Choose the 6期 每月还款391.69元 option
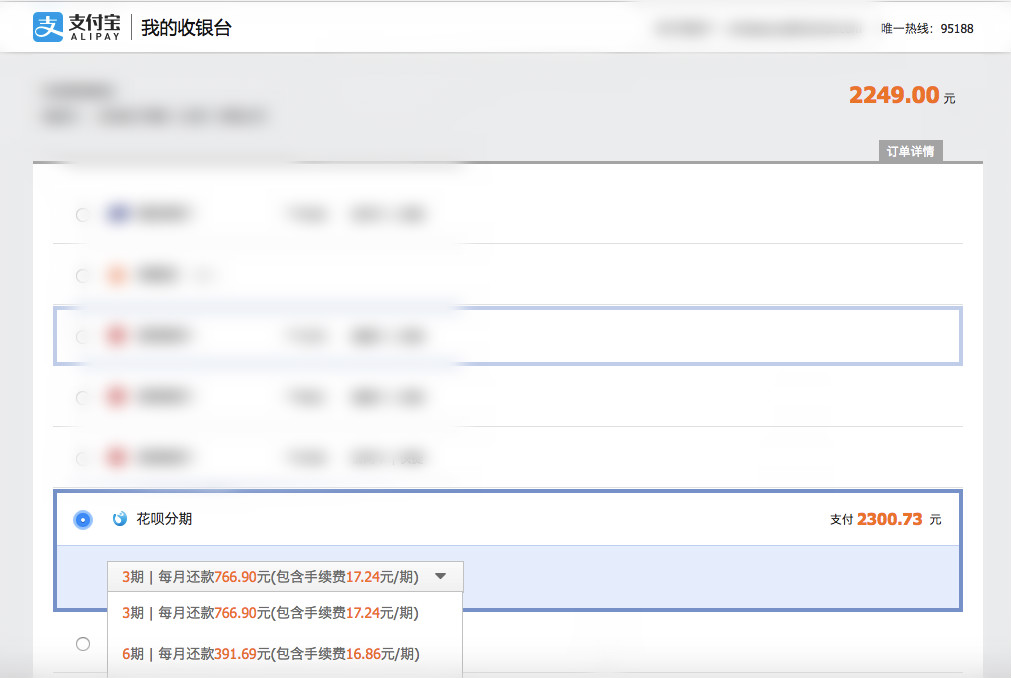1011x678 pixels. tap(285, 654)
